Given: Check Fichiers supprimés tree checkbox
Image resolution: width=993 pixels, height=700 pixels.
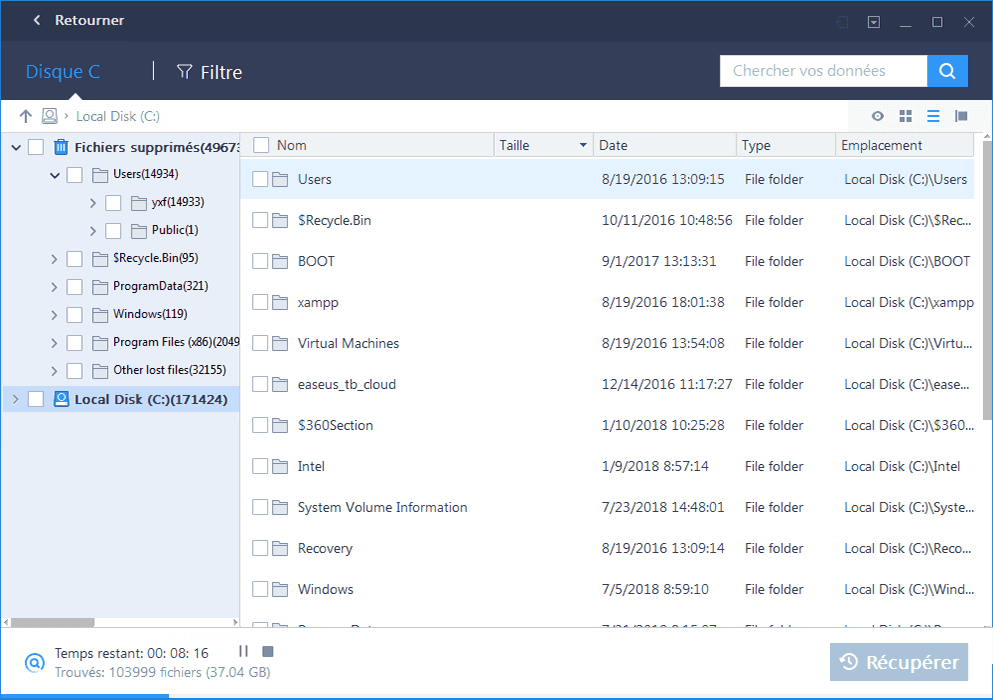Looking at the screenshot, I should (x=36, y=147).
